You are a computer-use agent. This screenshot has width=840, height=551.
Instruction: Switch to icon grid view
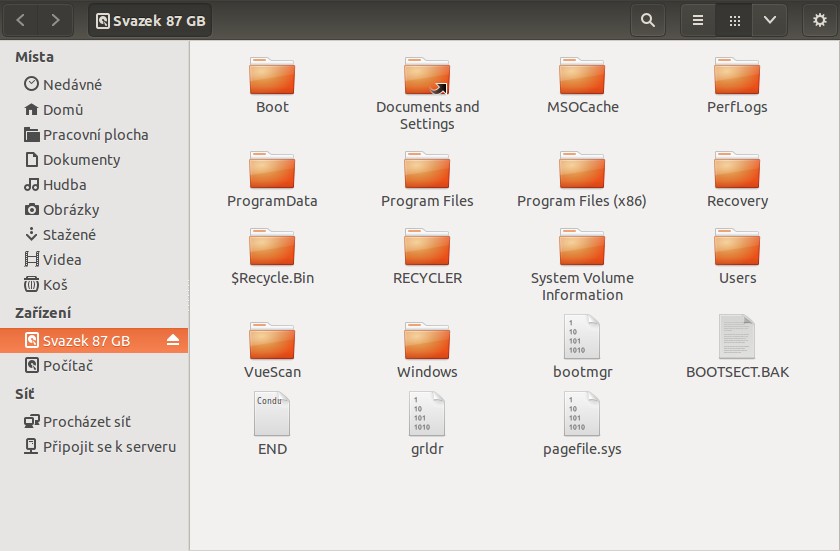(734, 20)
